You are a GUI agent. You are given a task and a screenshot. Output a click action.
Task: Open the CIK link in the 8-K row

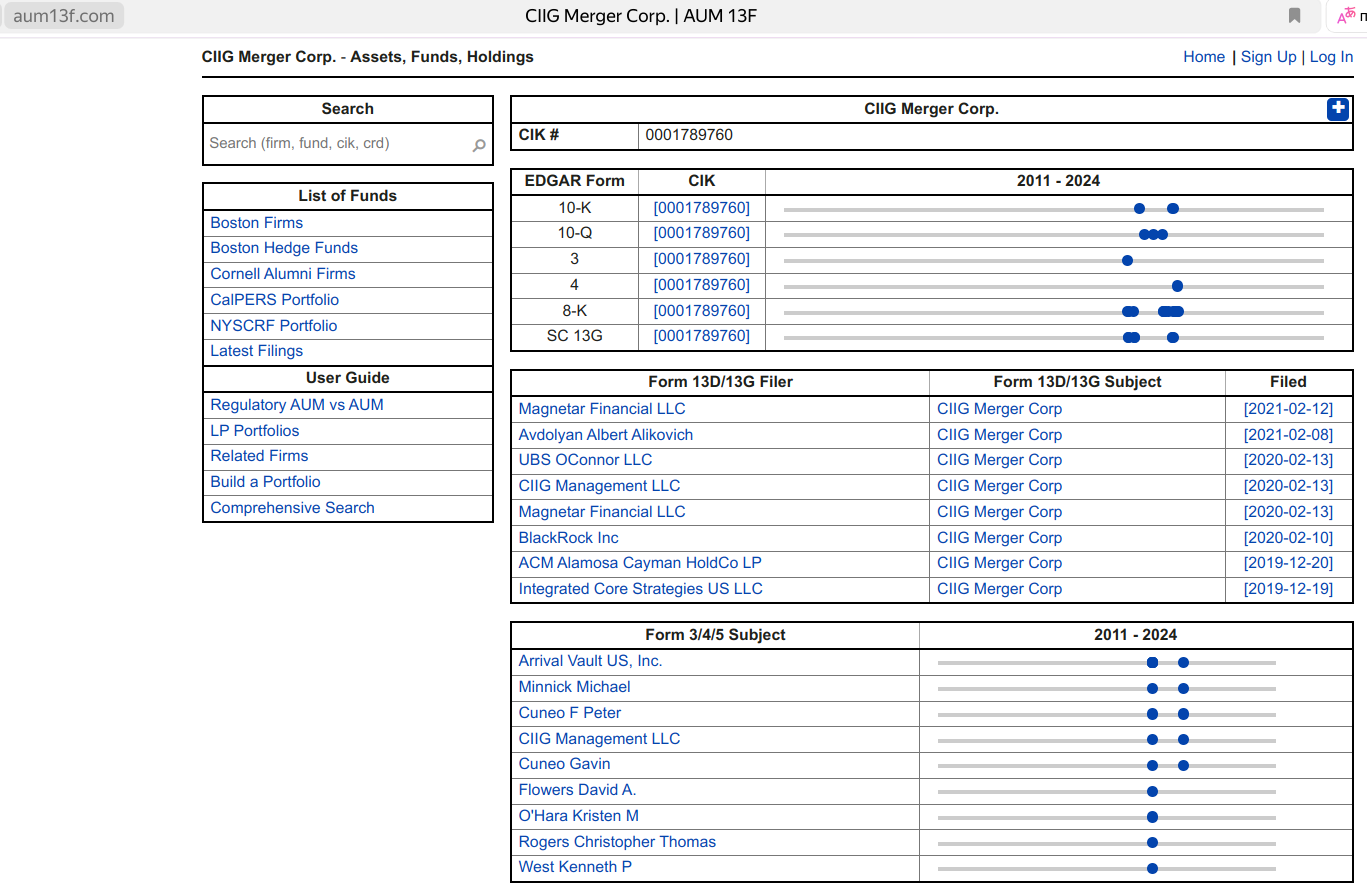(701, 311)
